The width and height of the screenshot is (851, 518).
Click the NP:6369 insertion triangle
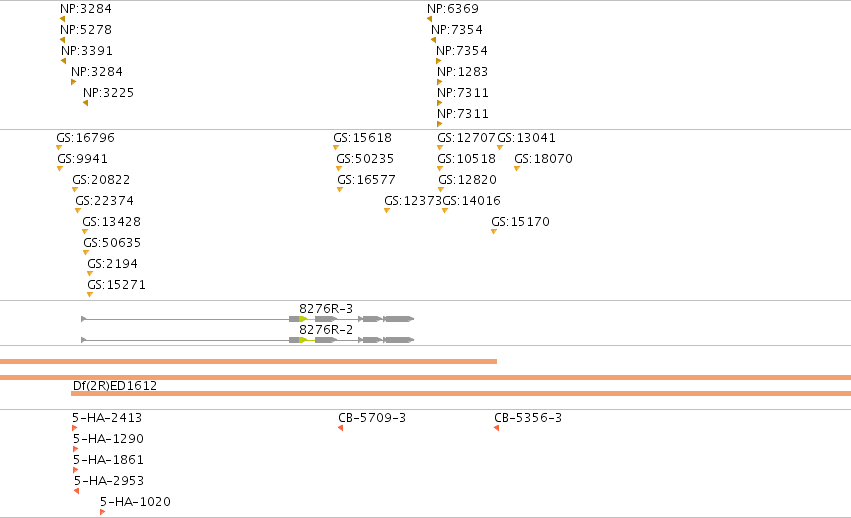pyautogui.click(x=429, y=19)
